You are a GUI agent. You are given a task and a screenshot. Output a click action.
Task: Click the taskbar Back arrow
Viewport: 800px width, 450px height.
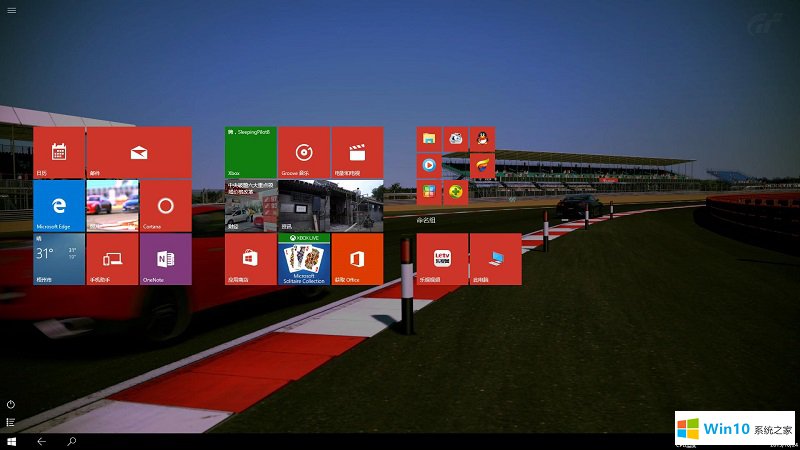41,442
